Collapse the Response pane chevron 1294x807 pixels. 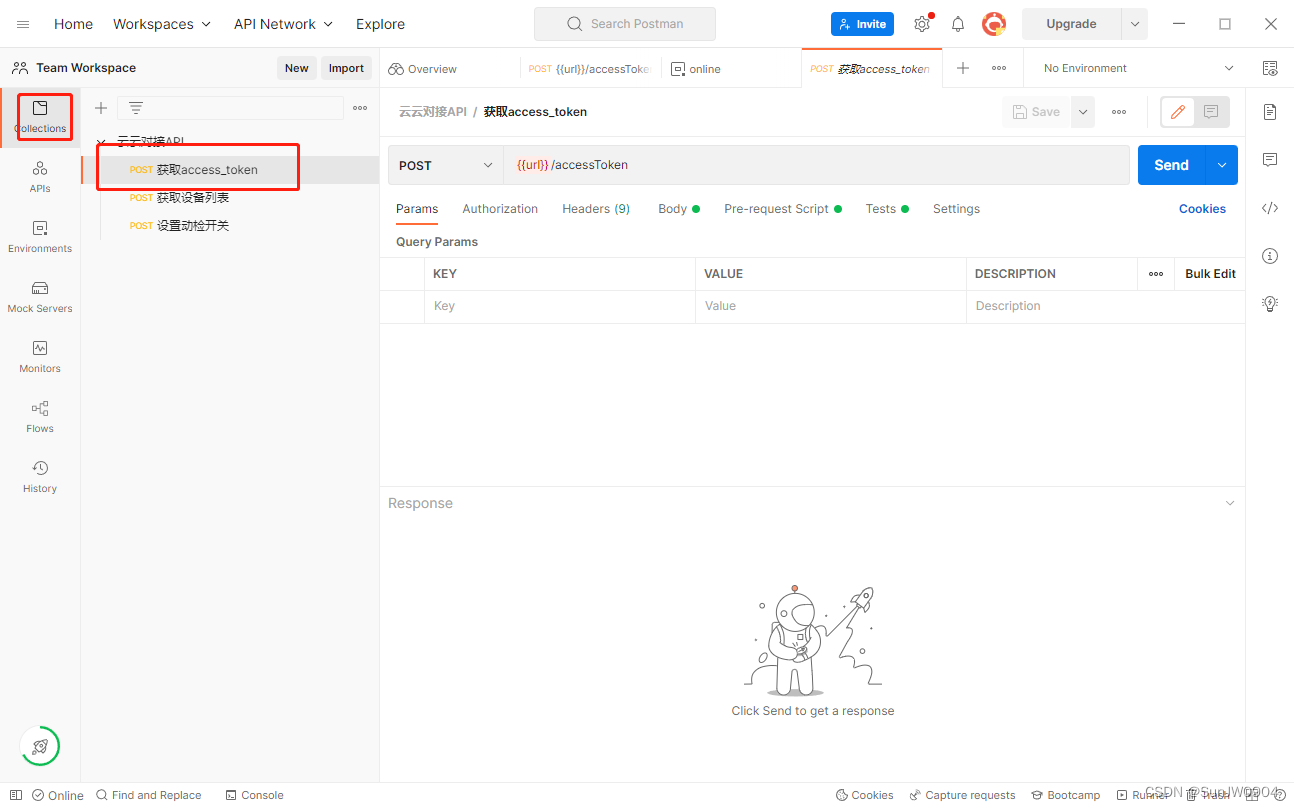(1230, 503)
